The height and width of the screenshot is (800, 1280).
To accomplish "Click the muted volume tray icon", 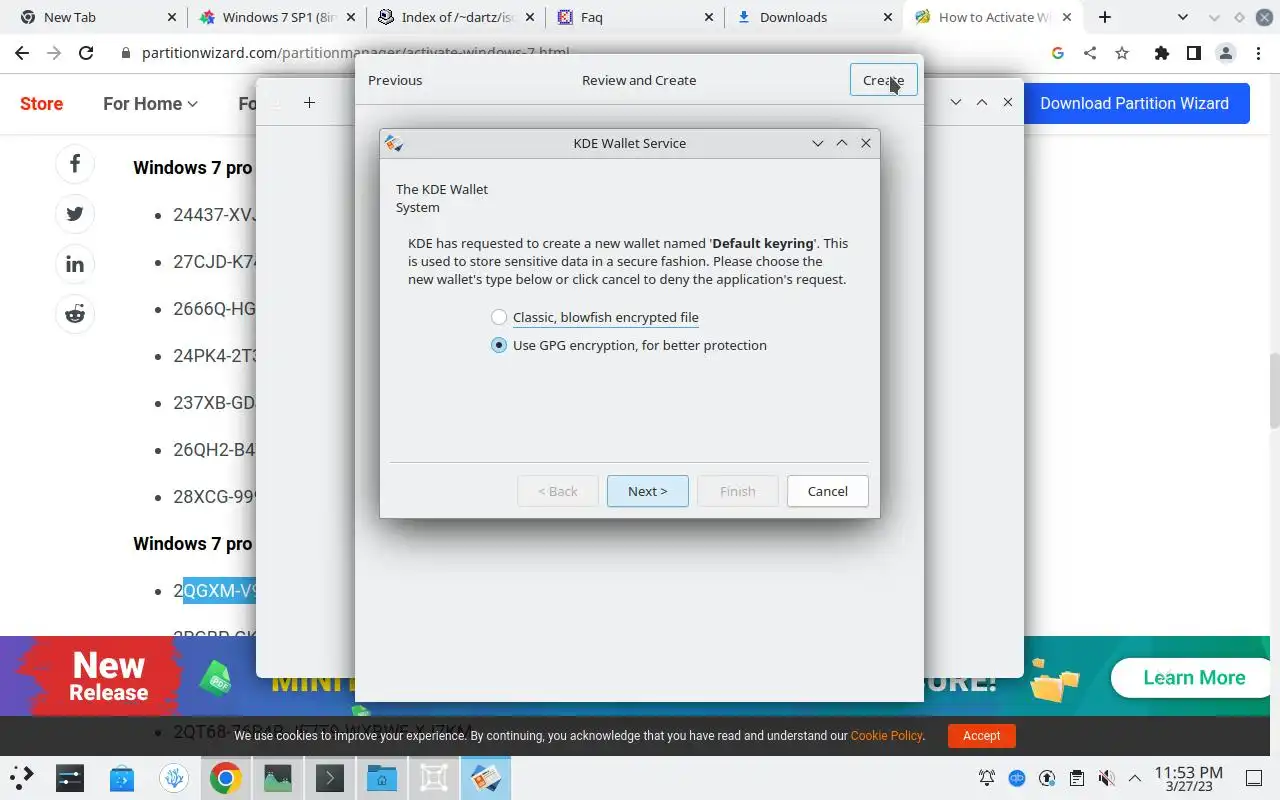I will 1106,778.
